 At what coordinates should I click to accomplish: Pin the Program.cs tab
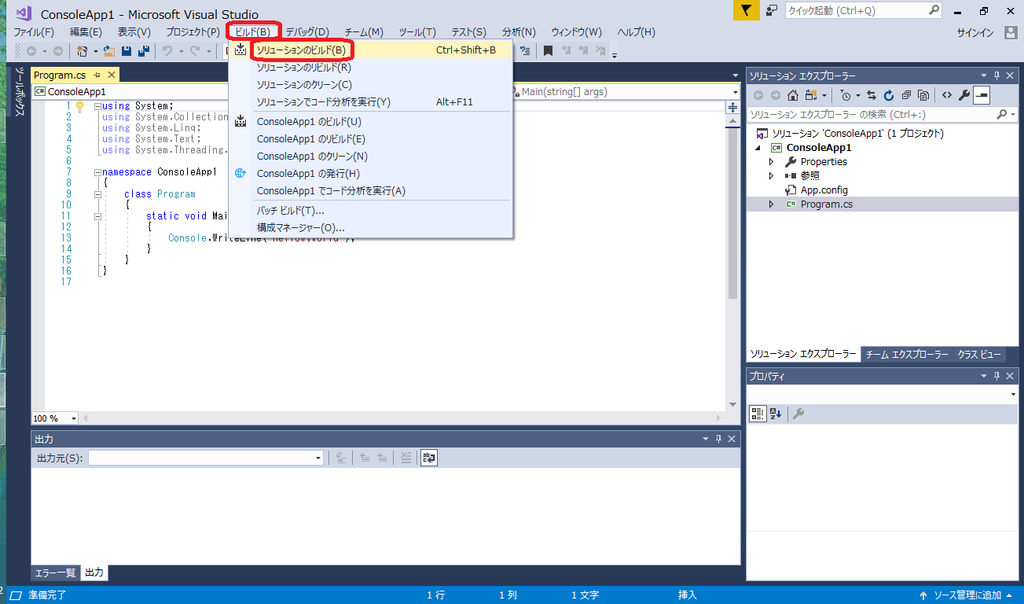pyautogui.click(x=97, y=75)
